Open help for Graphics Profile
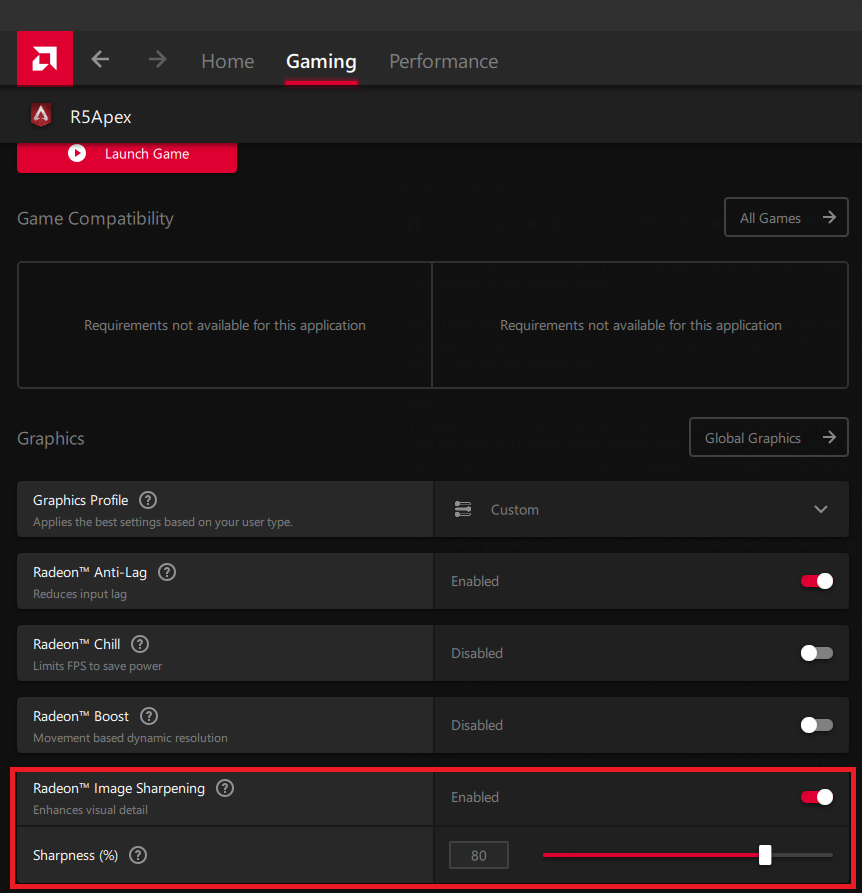This screenshot has width=862, height=893. click(148, 500)
